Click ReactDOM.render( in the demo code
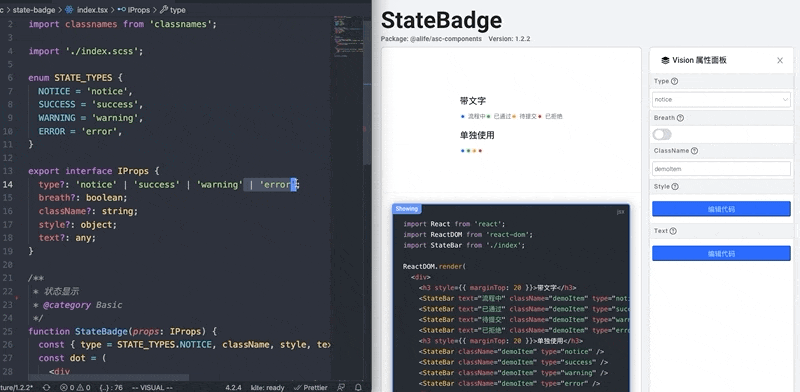 [434, 266]
